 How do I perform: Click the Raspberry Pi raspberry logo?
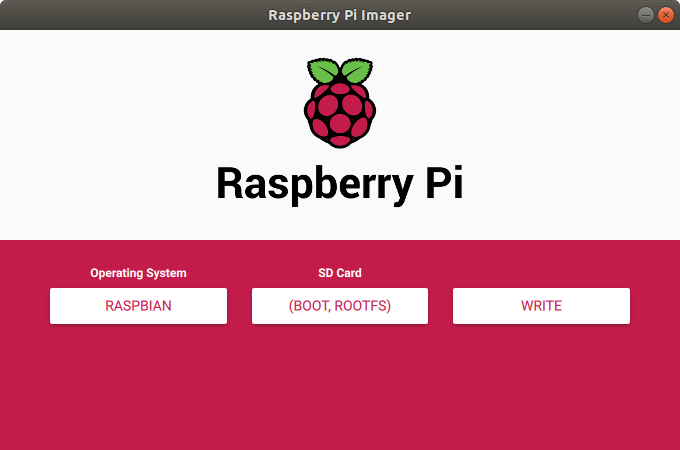[340, 103]
